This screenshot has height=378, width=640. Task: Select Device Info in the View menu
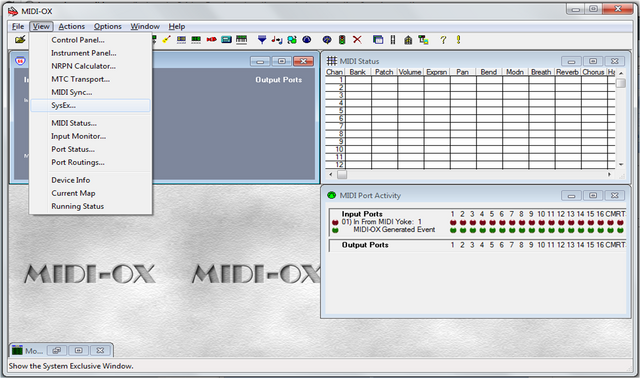pyautogui.click(x=90, y=180)
